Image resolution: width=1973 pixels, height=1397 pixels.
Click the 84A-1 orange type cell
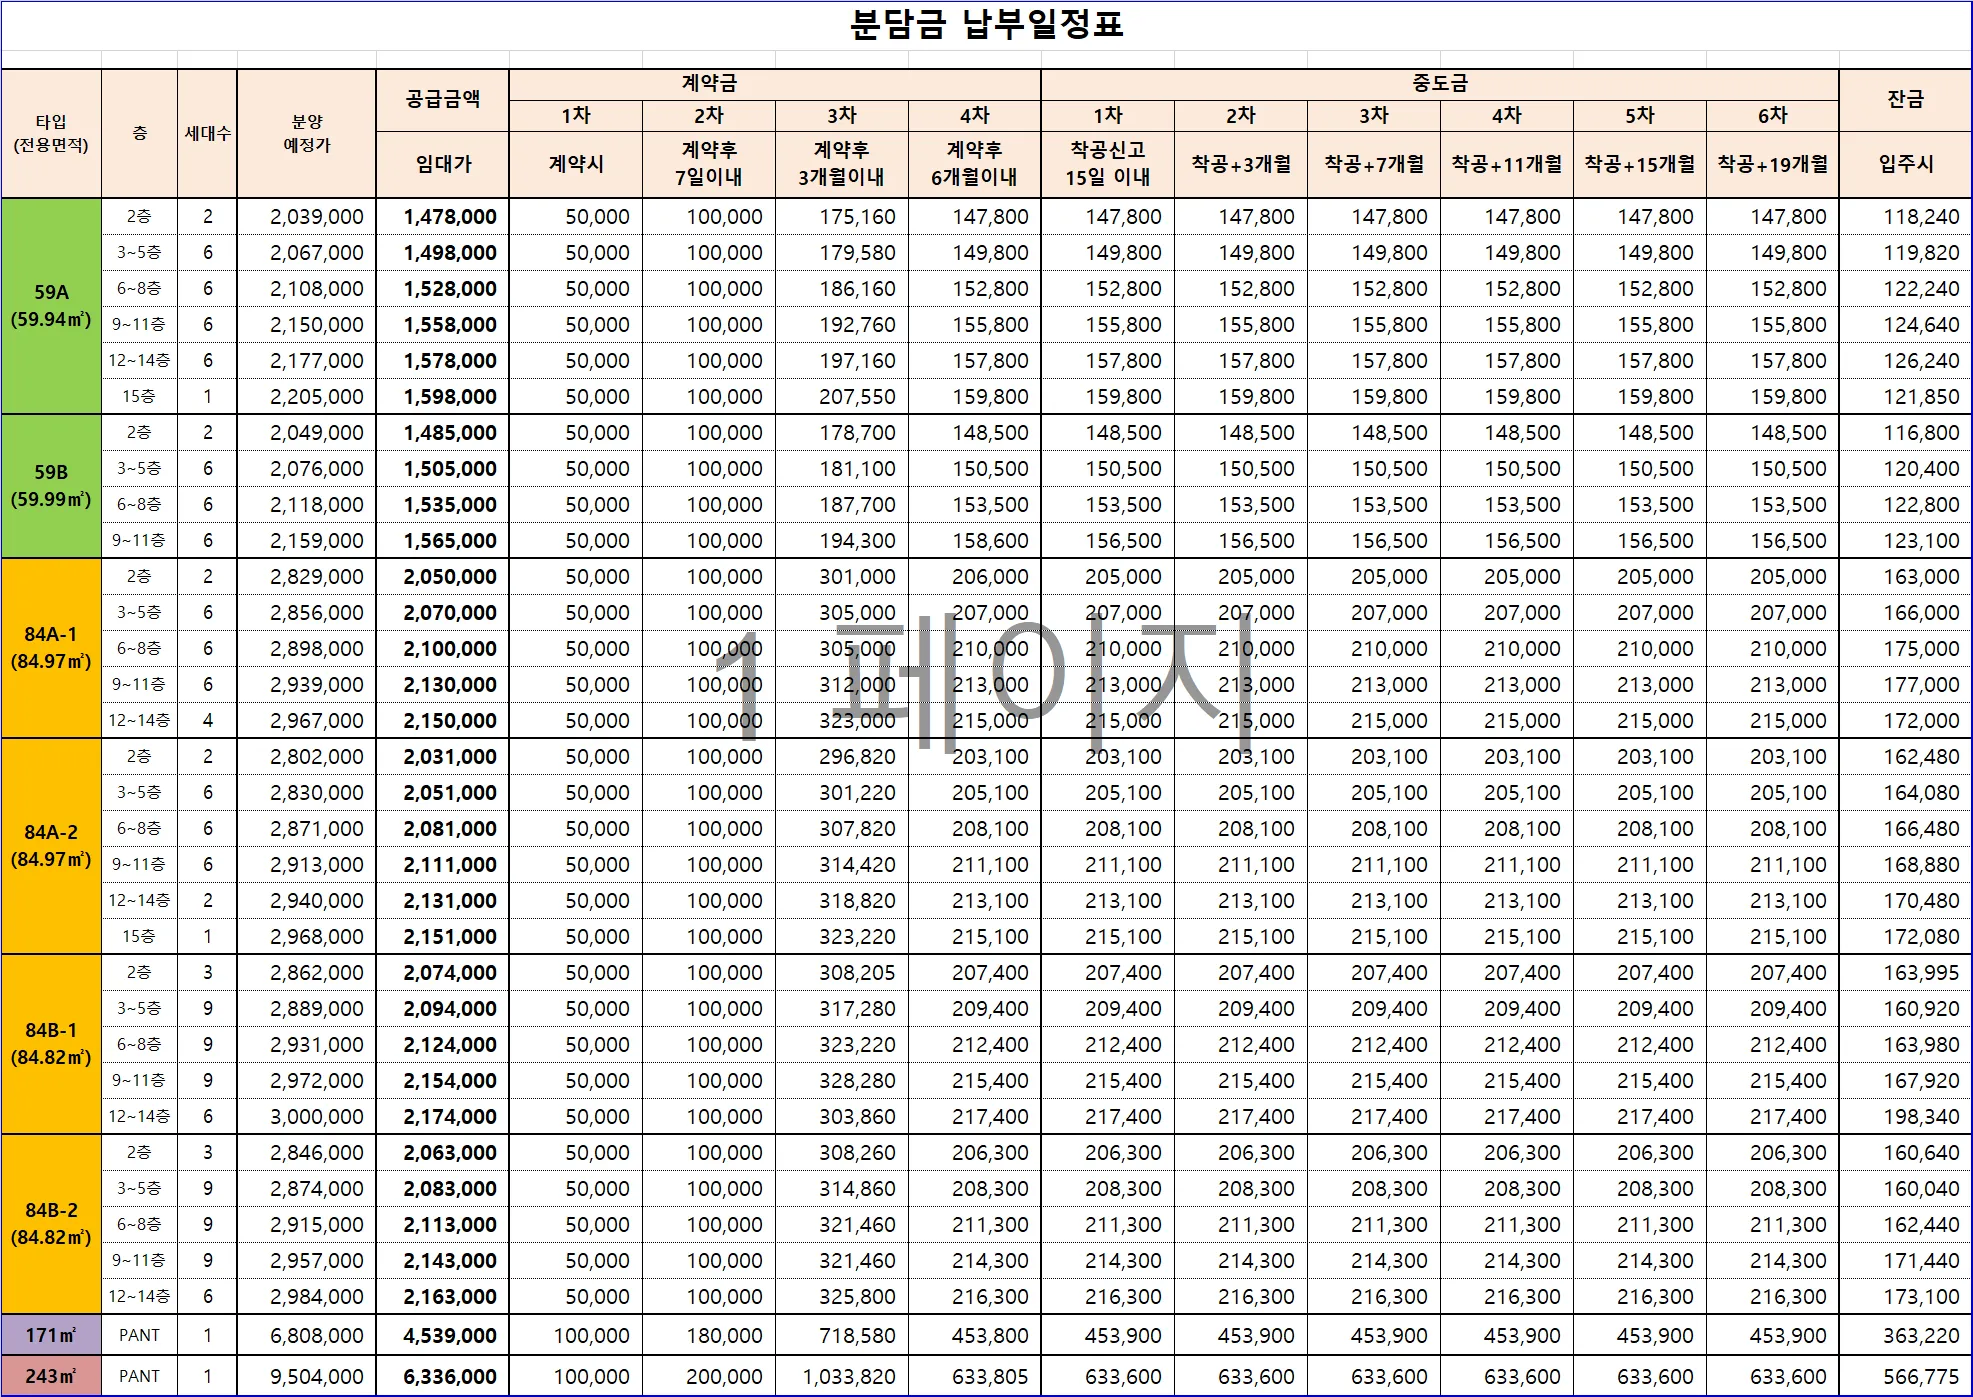pos(51,648)
